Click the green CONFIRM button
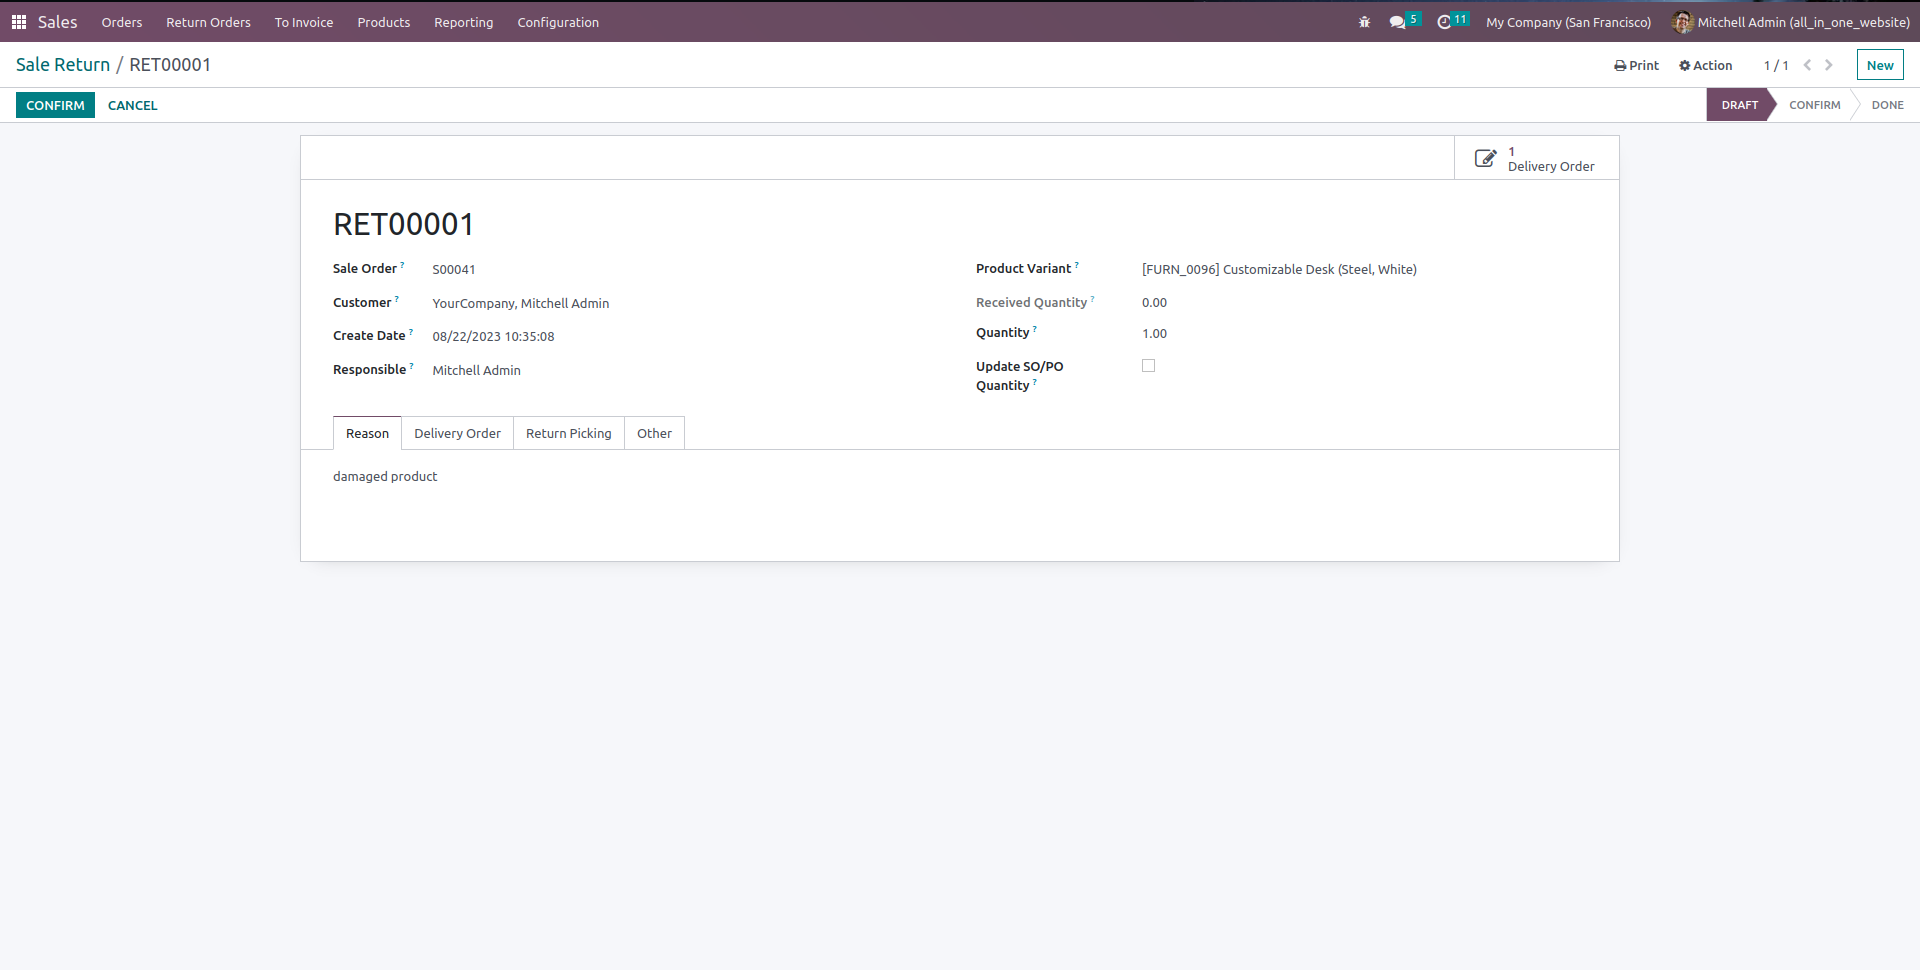 [x=55, y=105]
